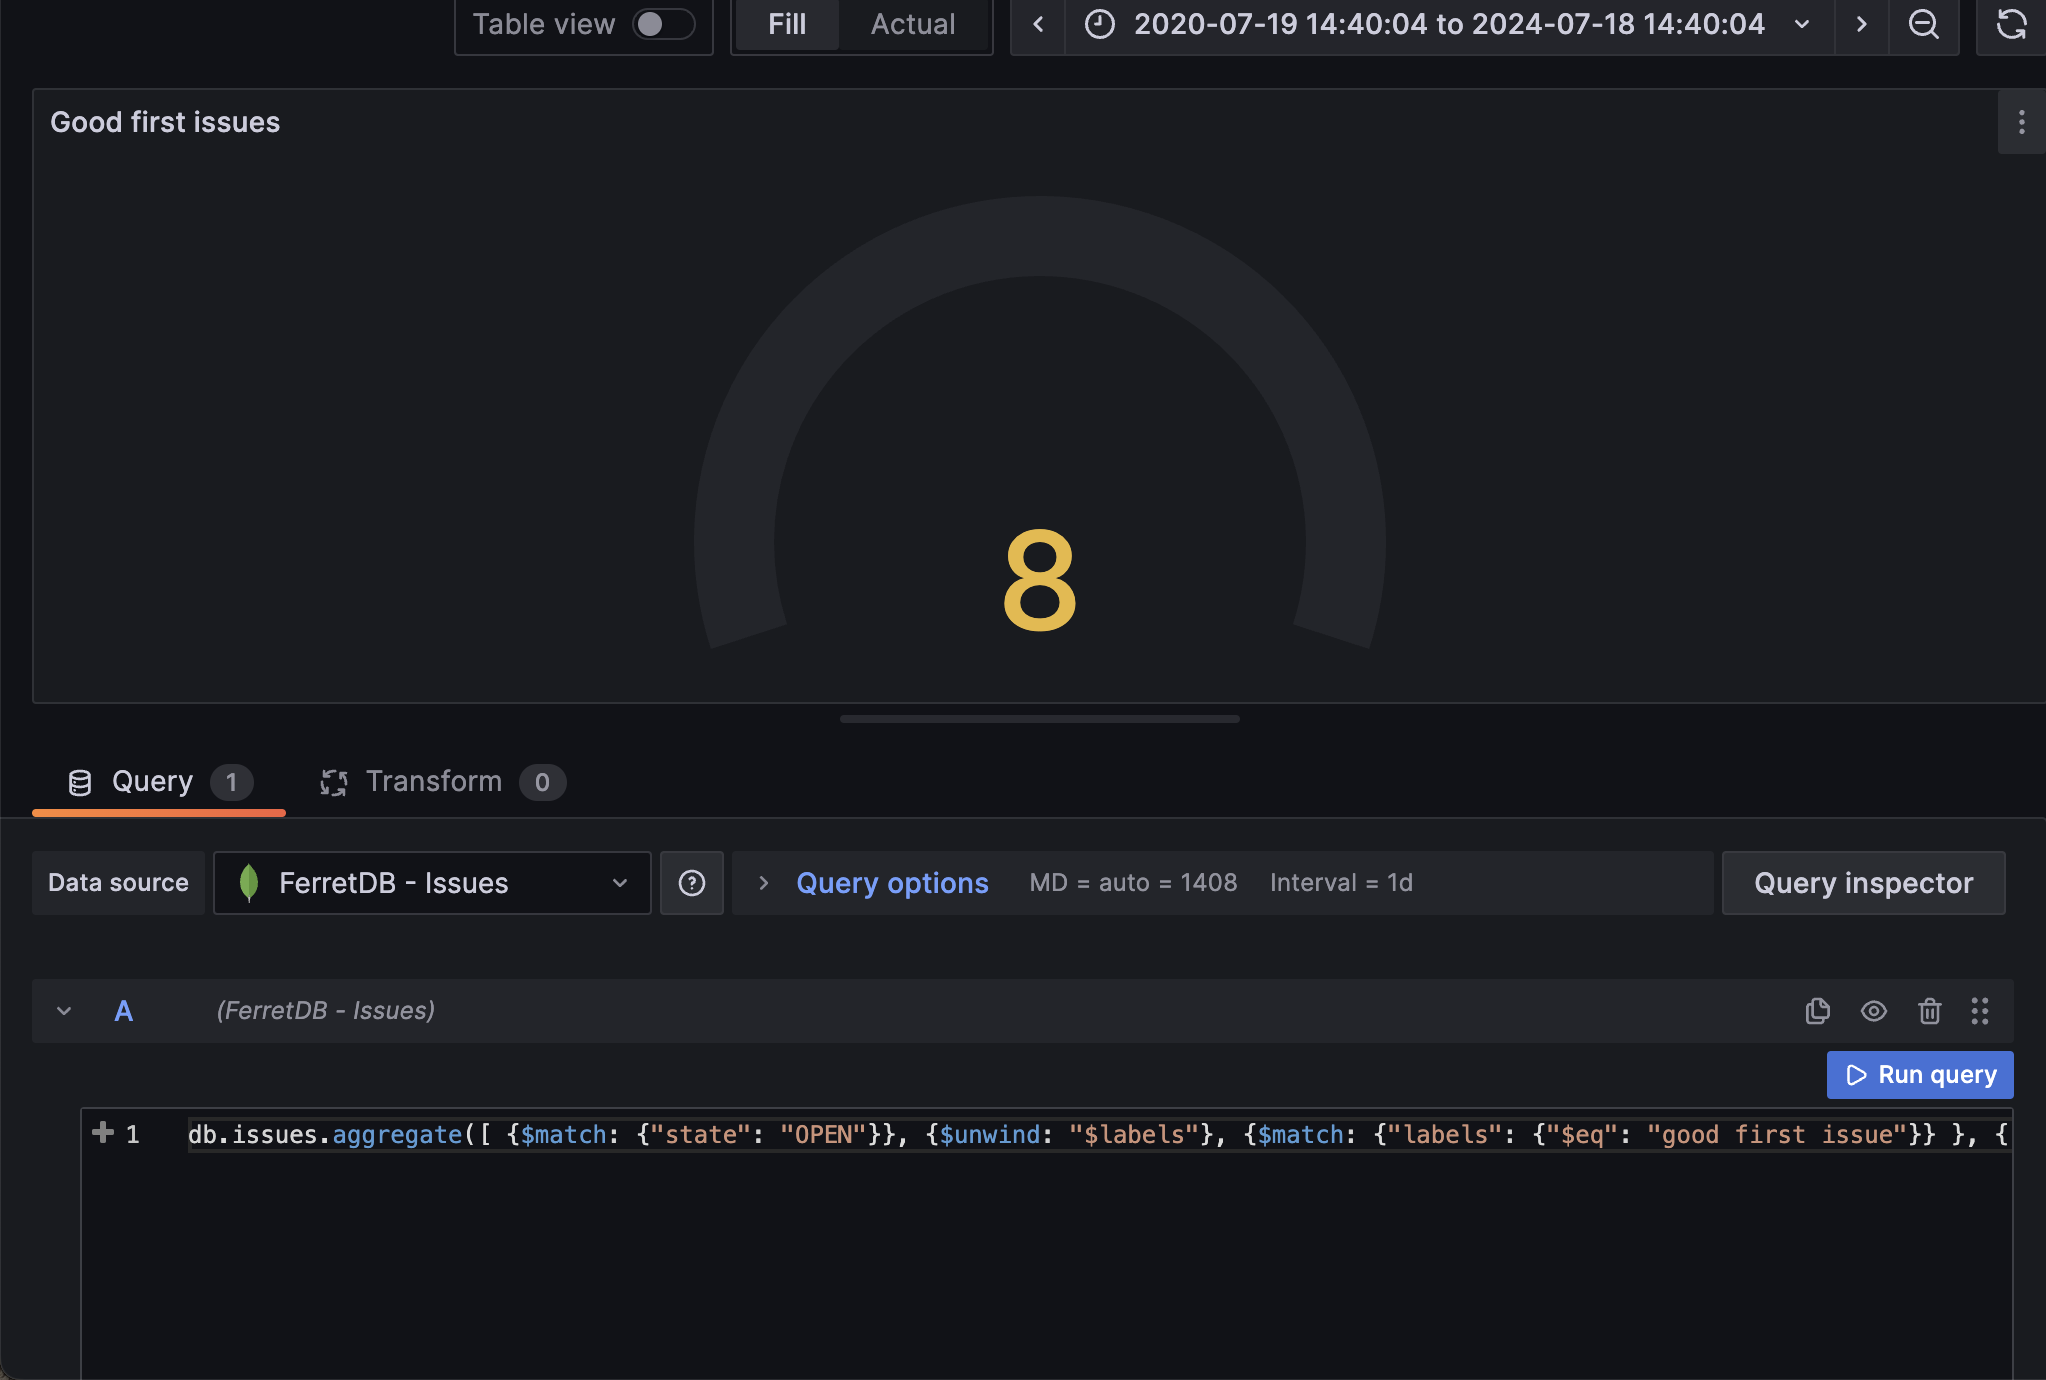This screenshot has height=1380, width=2046.
Task: Select the Actual display mode
Action: [912, 24]
